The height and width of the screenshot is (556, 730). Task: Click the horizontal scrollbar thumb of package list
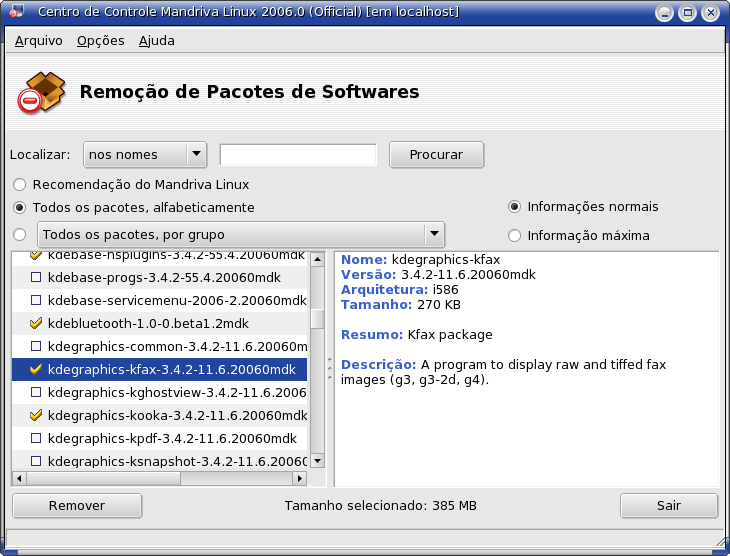click(103, 478)
